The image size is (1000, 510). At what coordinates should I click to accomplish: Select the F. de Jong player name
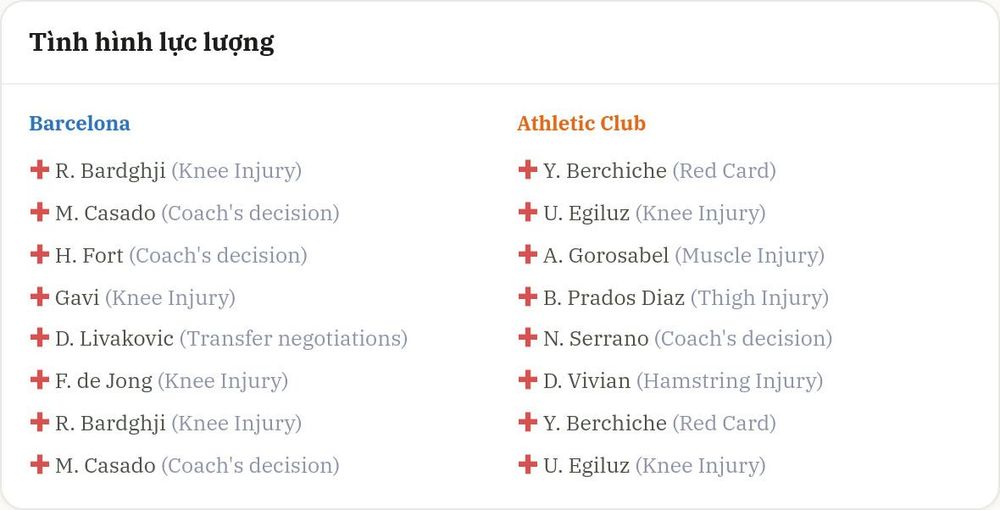(104, 381)
